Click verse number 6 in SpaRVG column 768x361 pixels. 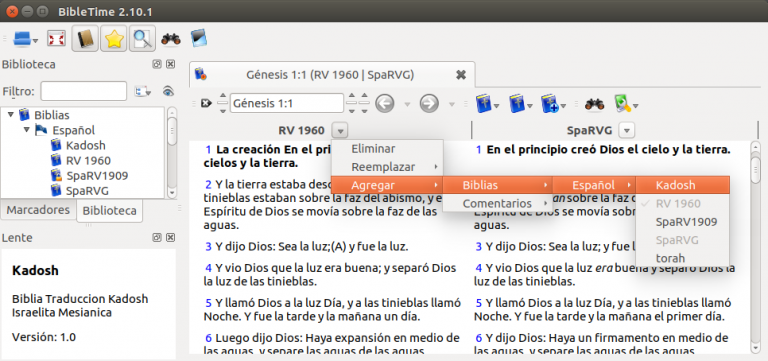point(479,338)
